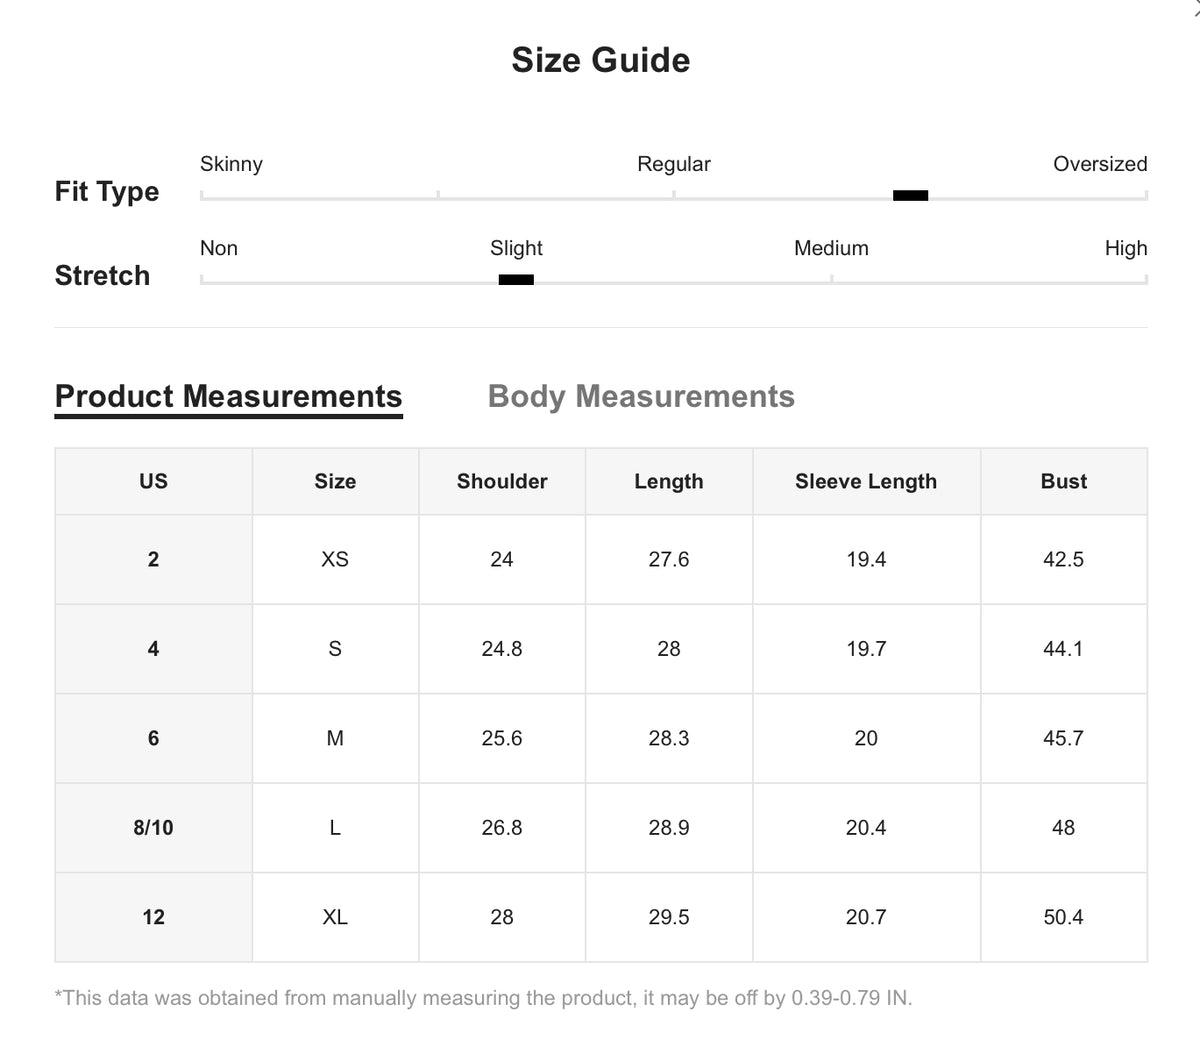
Task: Click the Stretch slider marker
Action: 516,280
